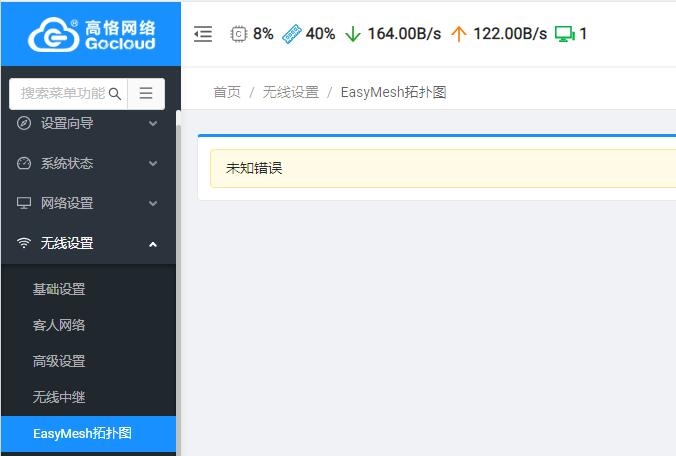This screenshot has height=456, width=676.
Task: Click the search magnifier icon
Action: (115, 94)
